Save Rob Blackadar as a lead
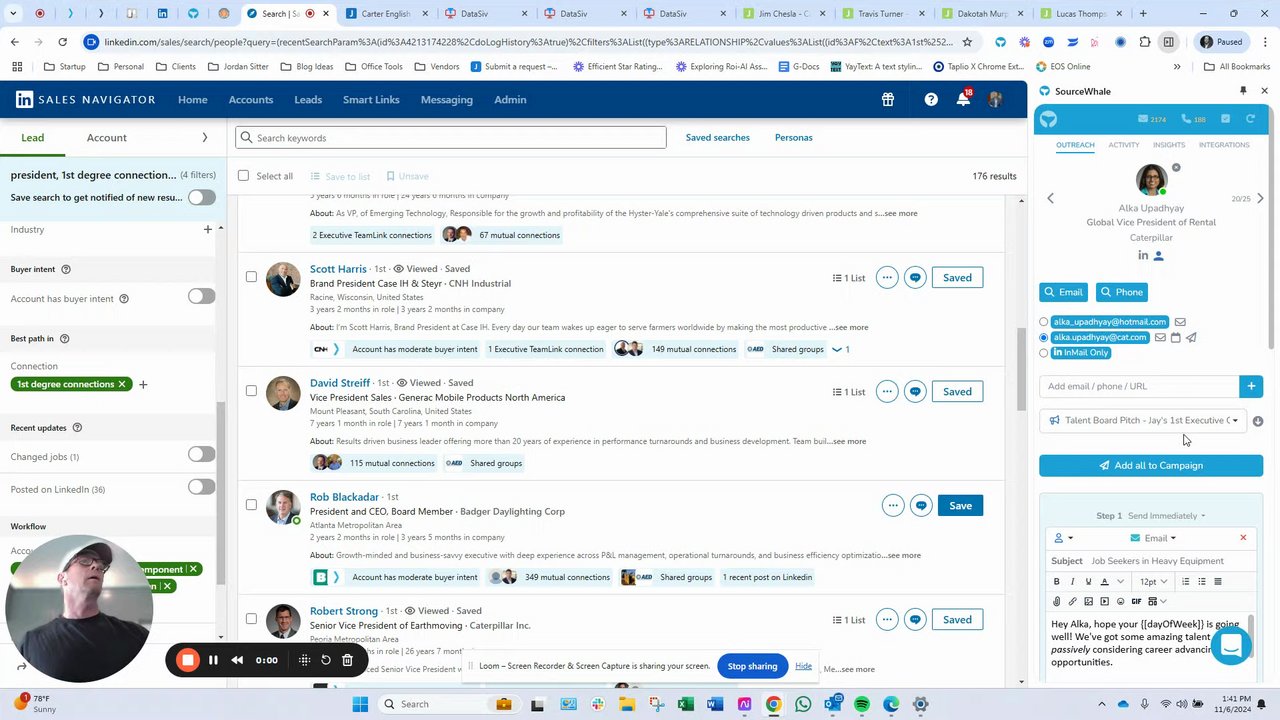 [960, 505]
